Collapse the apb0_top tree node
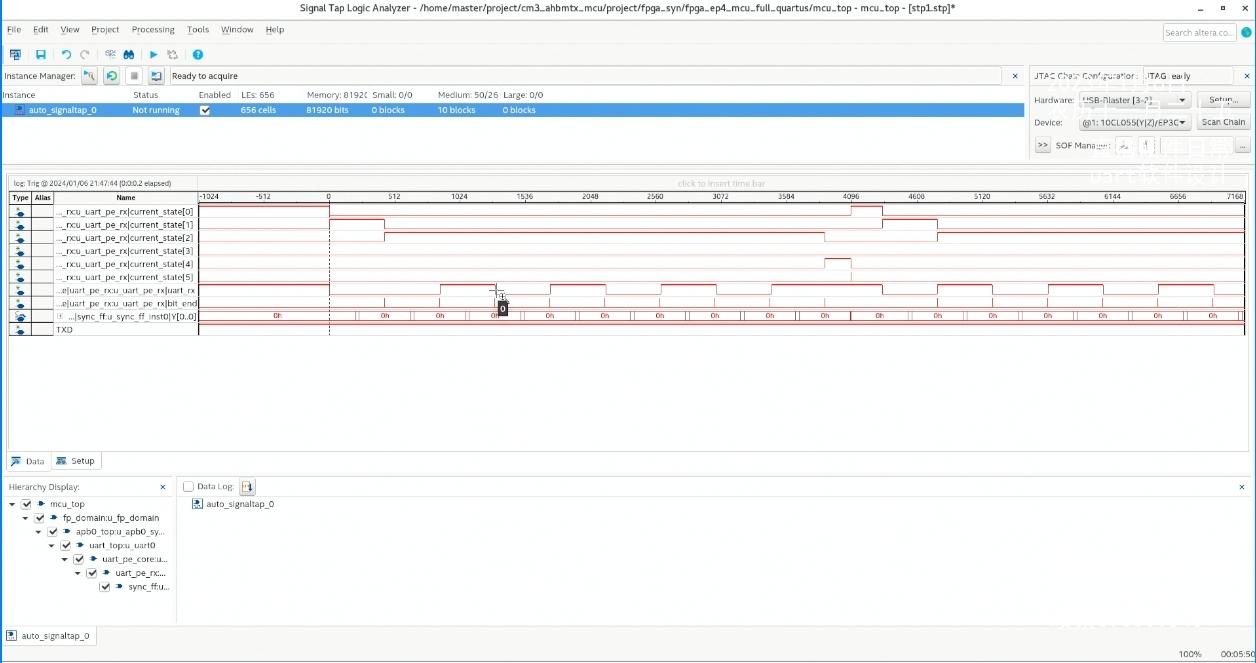This screenshot has width=1256, height=663. pos(38,532)
